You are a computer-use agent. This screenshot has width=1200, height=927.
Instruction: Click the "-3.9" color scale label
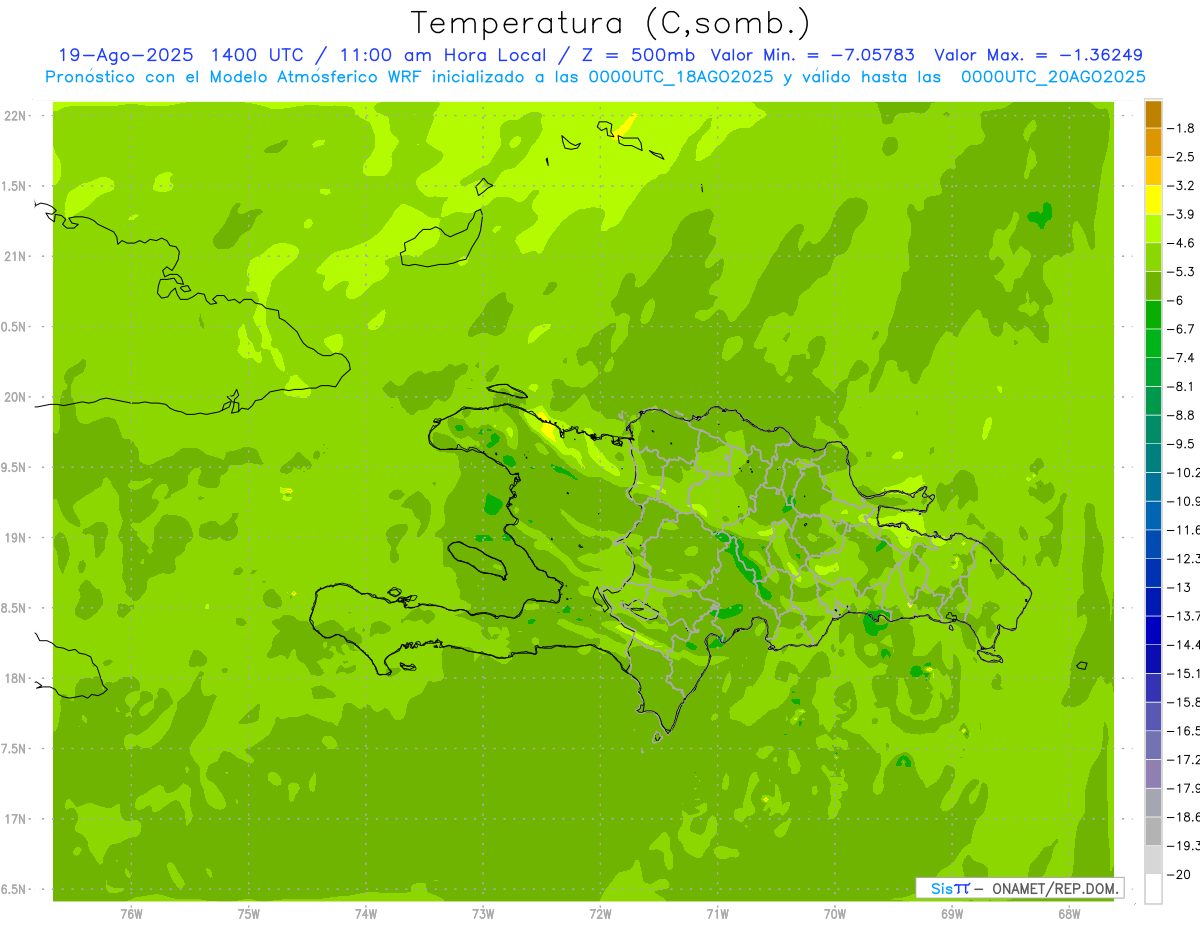coord(1181,214)
